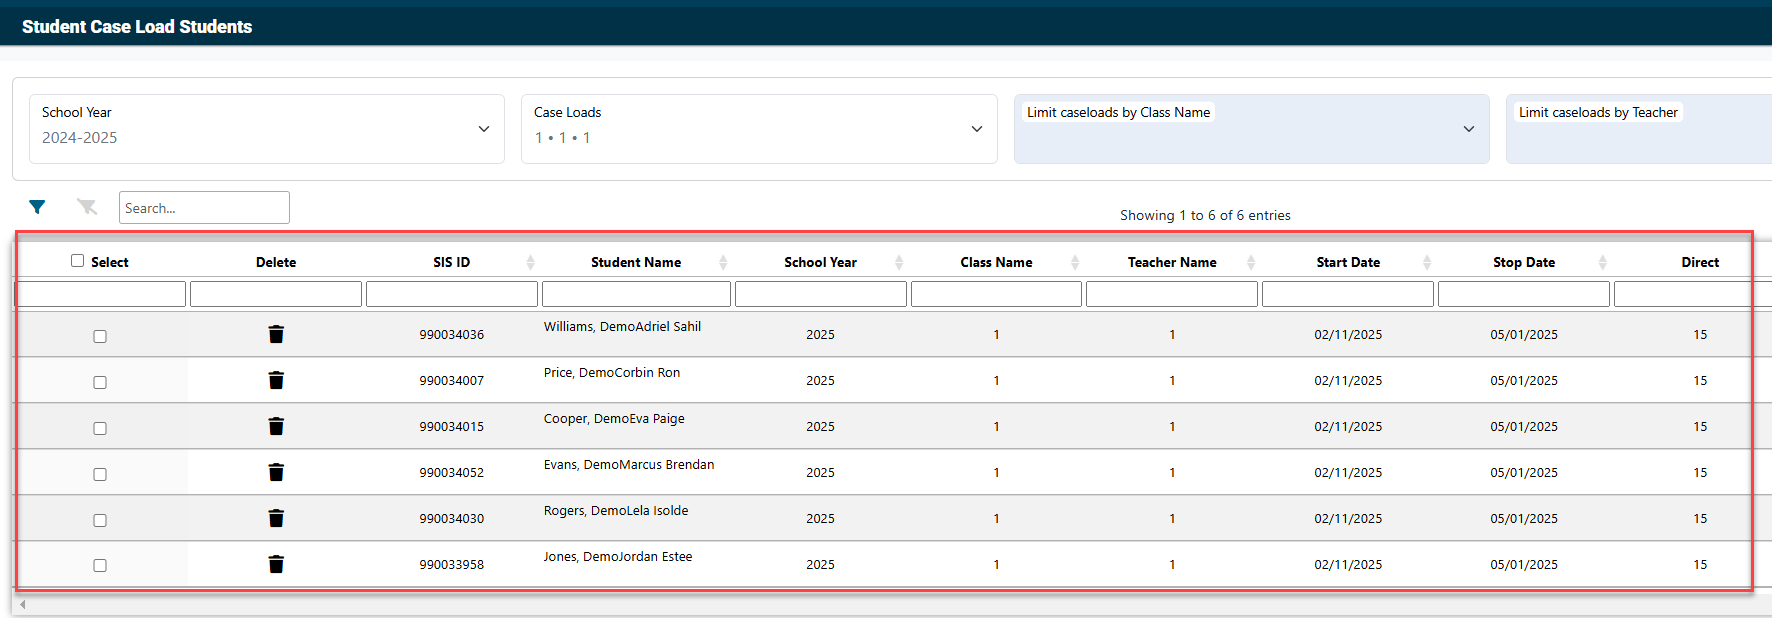Click student name Jones, DemoJordan Estee

tap(618, 557)
